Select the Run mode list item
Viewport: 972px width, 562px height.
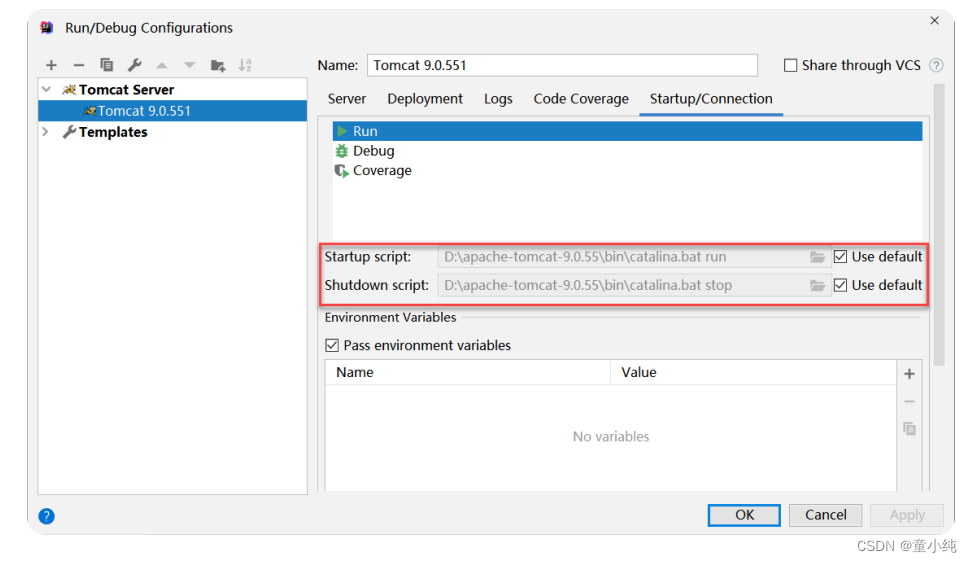click(x=627, y=131)
